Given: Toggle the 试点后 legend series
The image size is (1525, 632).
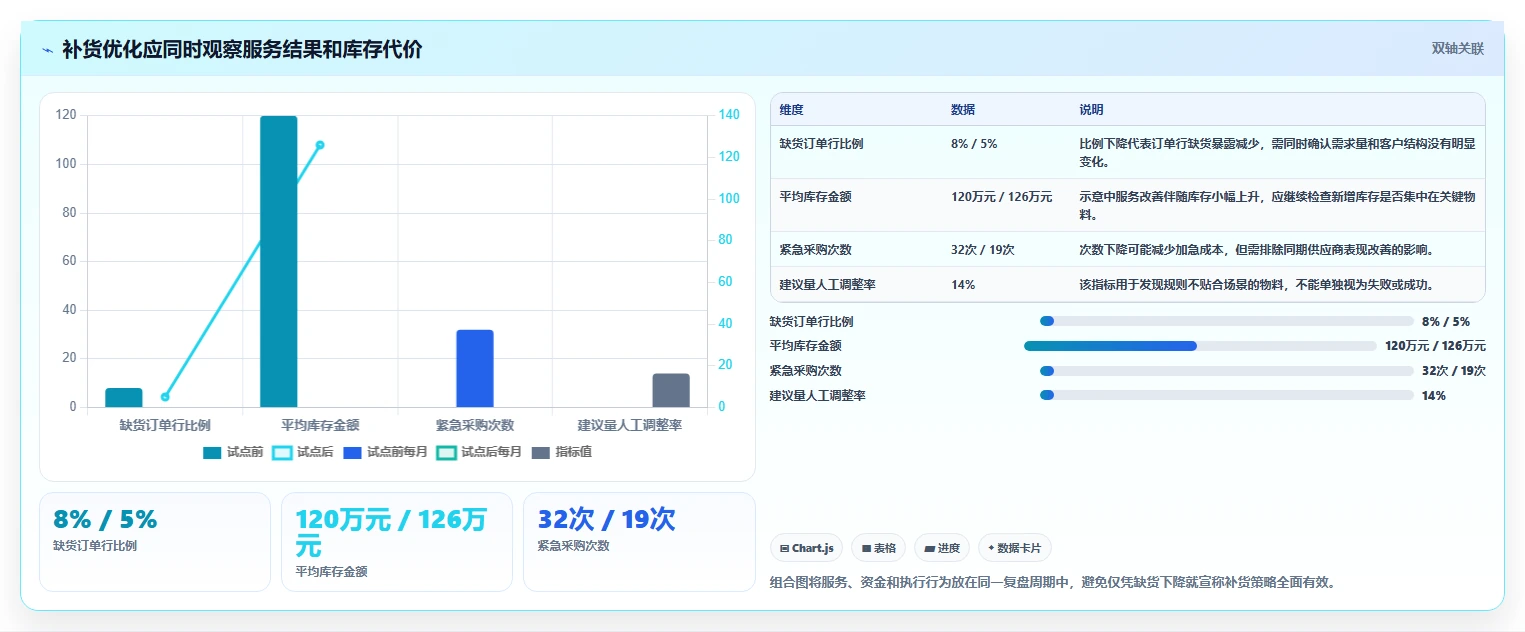Looking at the screenshot, I should pos(302,452).
